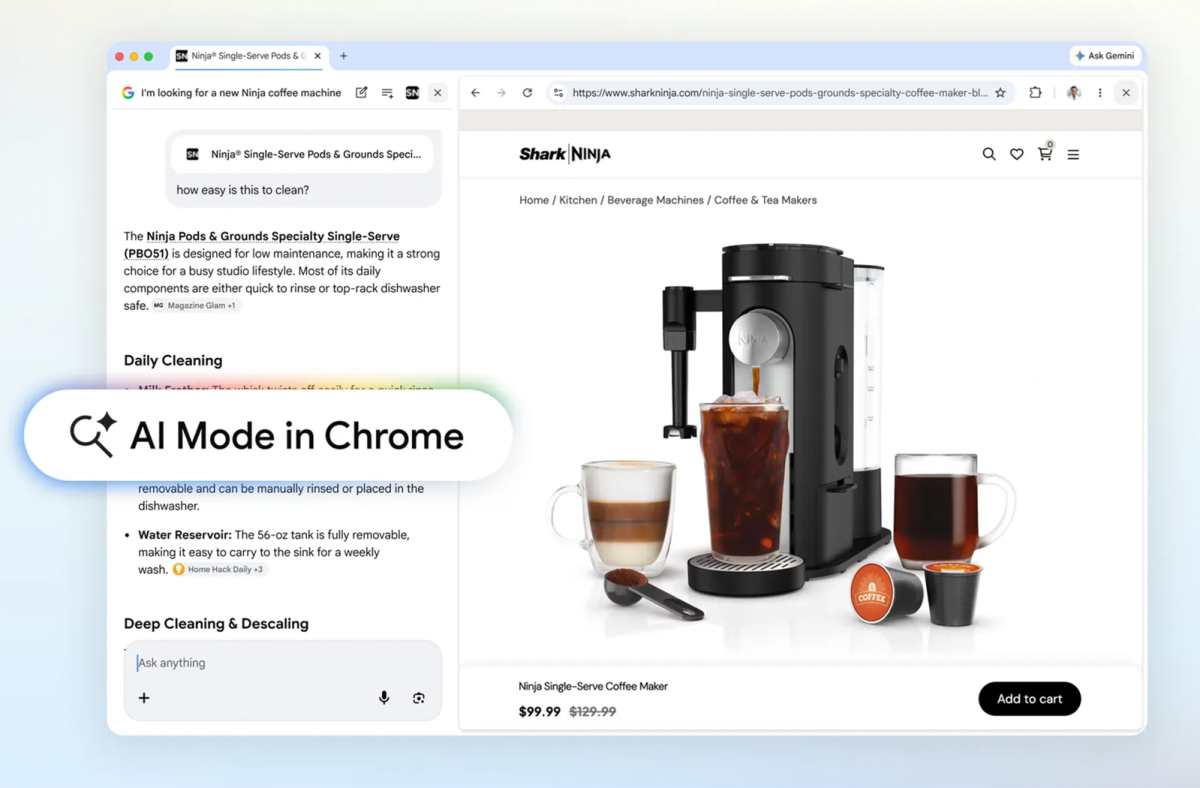Close the Ninja Single-Serve Pods tab
The image size is (1200, 788).
click(319, 56)
